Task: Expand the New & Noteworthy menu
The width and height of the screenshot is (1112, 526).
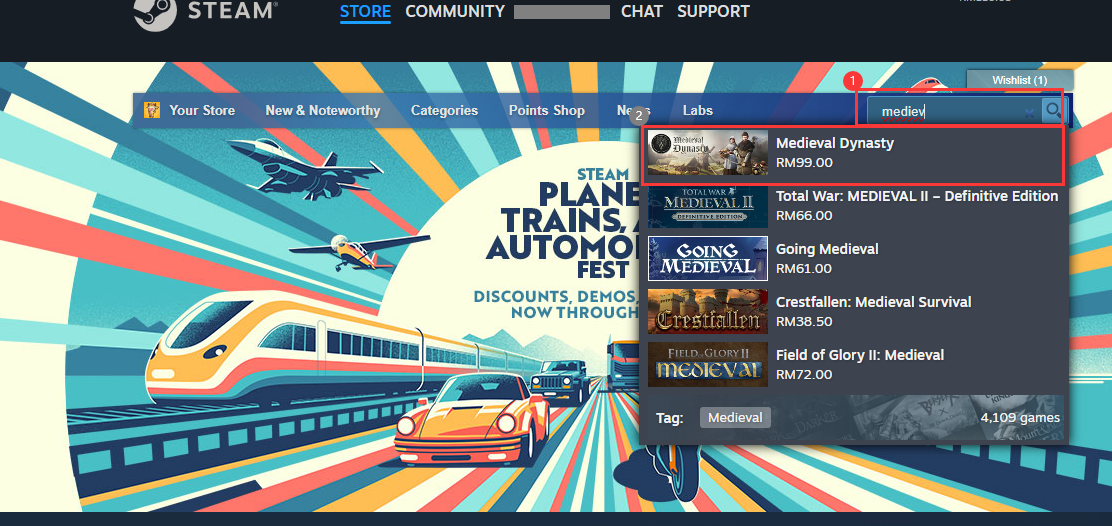Action: pos(323,111)
